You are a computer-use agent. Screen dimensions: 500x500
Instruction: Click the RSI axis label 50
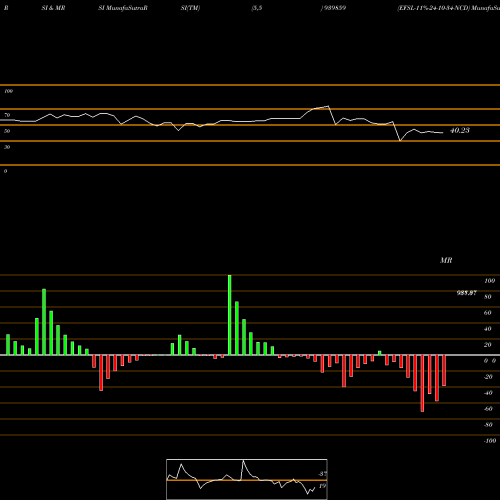(x=7, y=131)
